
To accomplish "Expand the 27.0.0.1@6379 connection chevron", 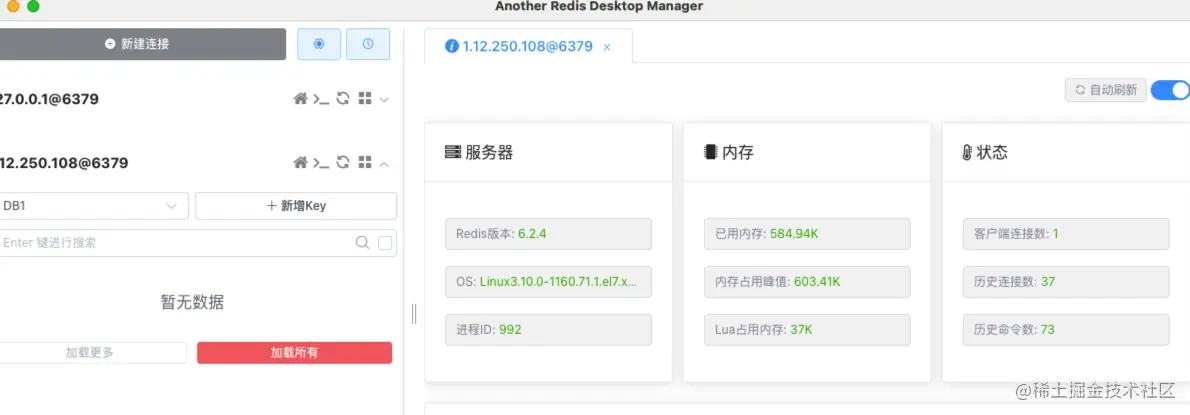I will coord(384,99).
